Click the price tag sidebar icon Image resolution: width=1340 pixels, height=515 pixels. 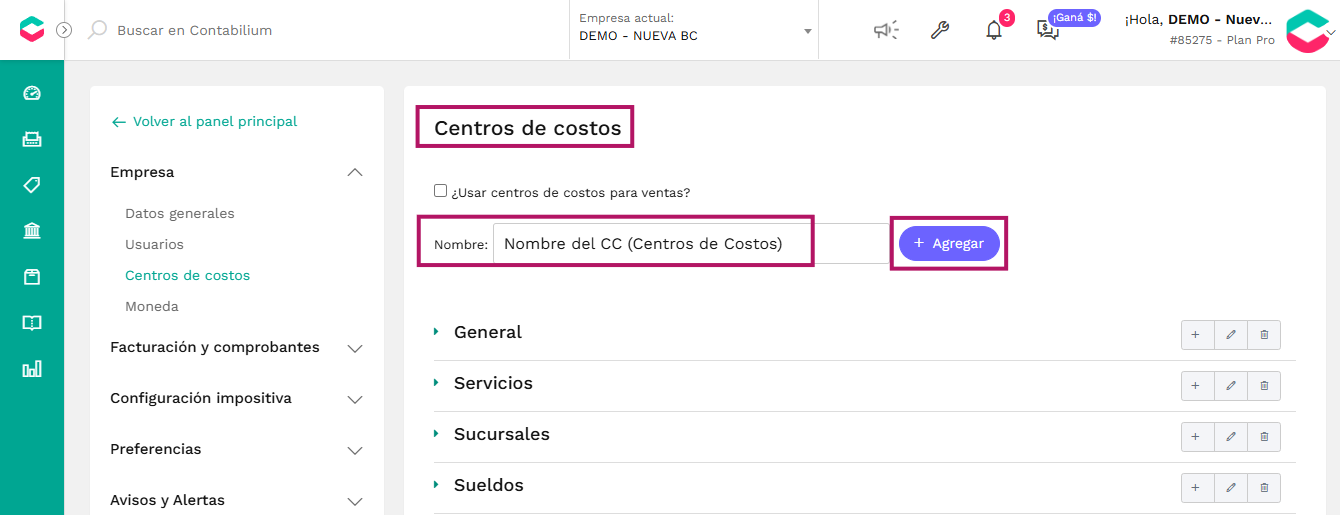coord(32,185)
